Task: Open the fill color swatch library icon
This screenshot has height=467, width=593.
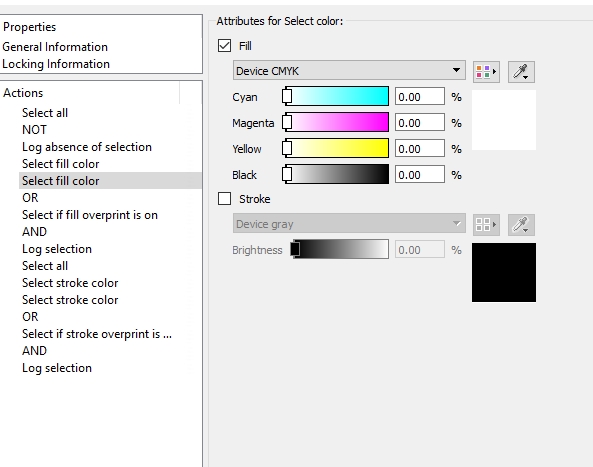Action: (486, 71)
